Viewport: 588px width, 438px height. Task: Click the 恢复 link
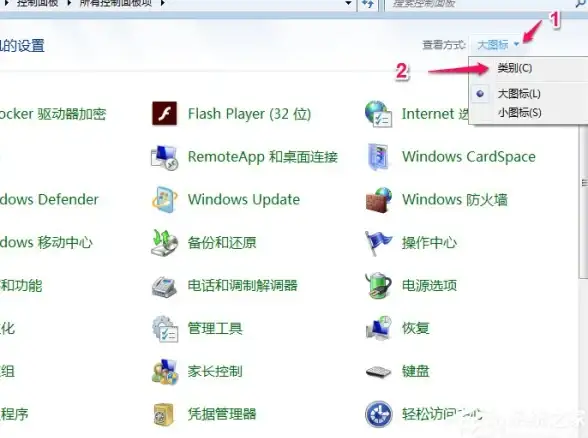416,328
